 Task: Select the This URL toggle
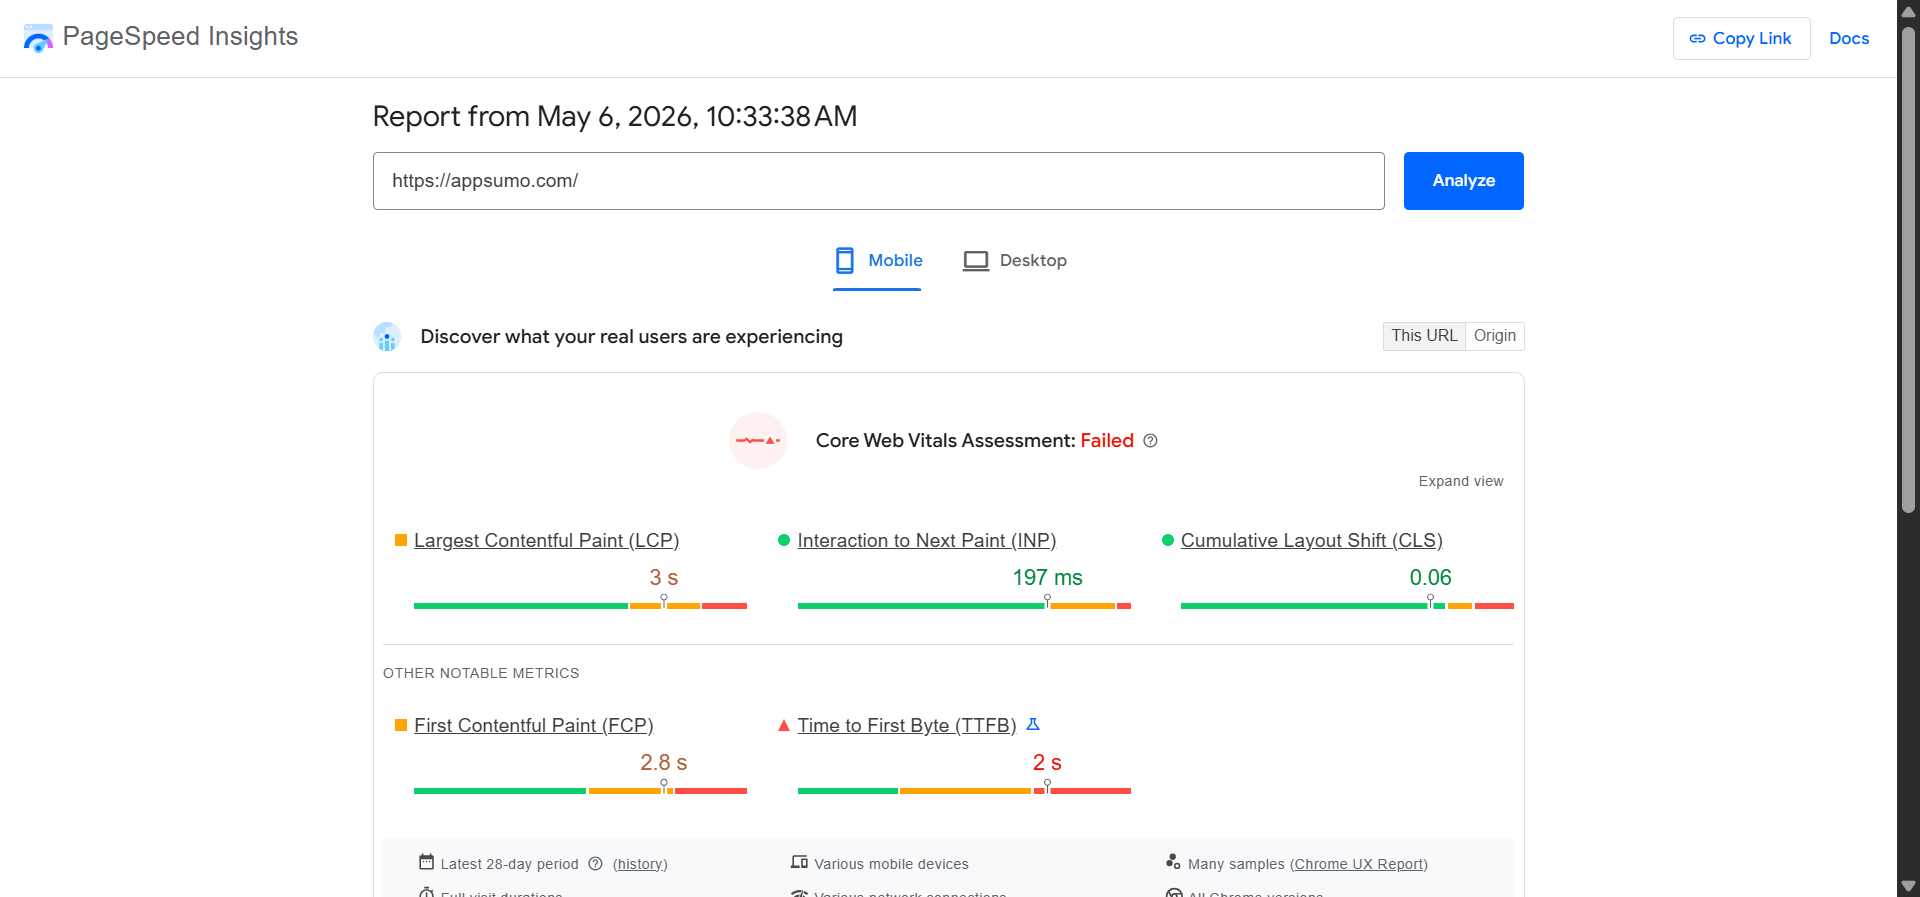pos(1424,336)
